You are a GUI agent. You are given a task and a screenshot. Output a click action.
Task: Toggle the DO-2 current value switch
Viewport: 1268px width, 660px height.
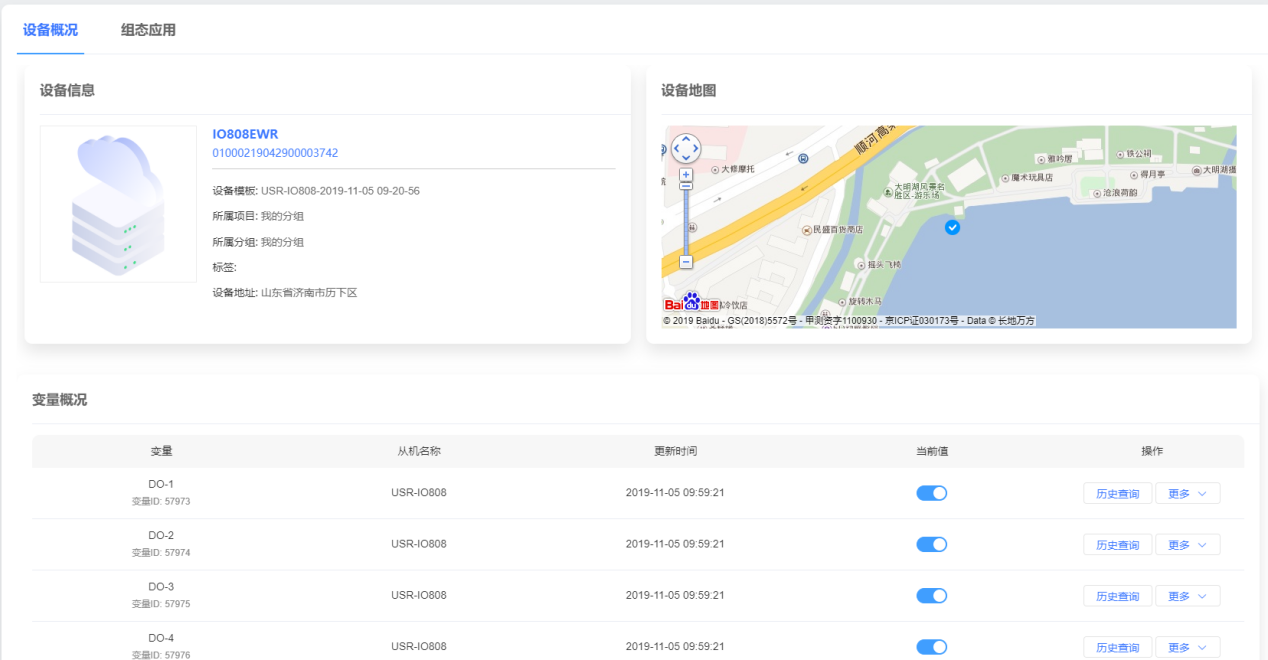pos(931,544)
